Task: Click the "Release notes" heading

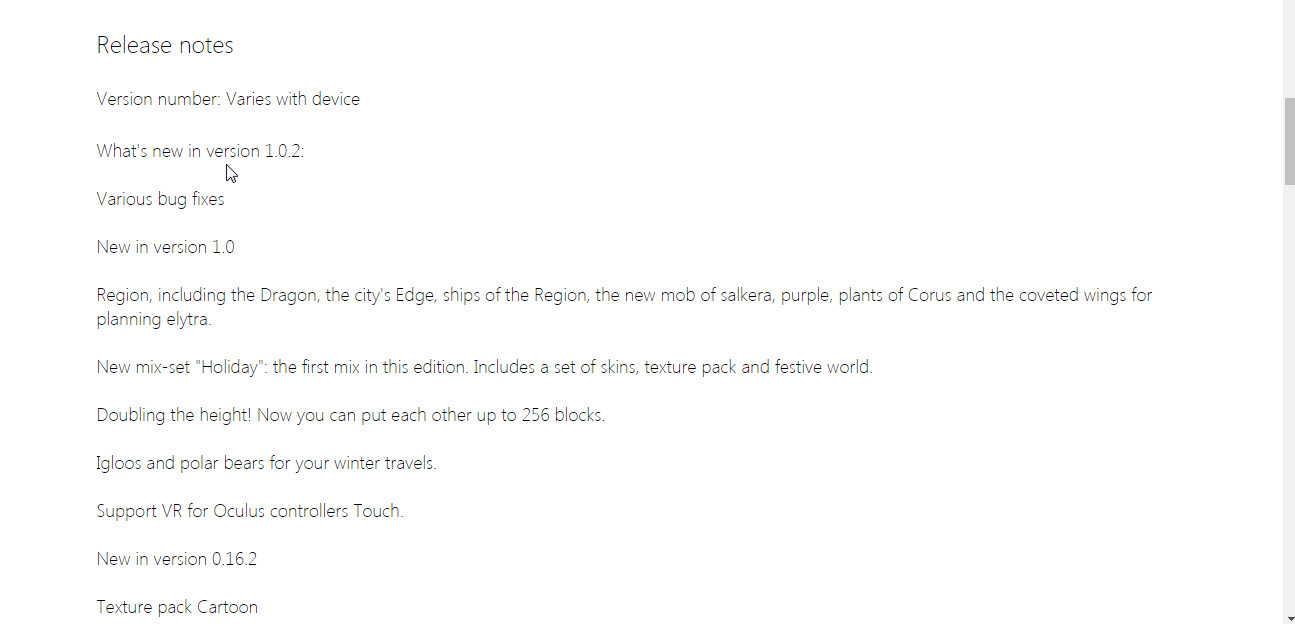Action: pyautogui.click(x=165, y=45)
